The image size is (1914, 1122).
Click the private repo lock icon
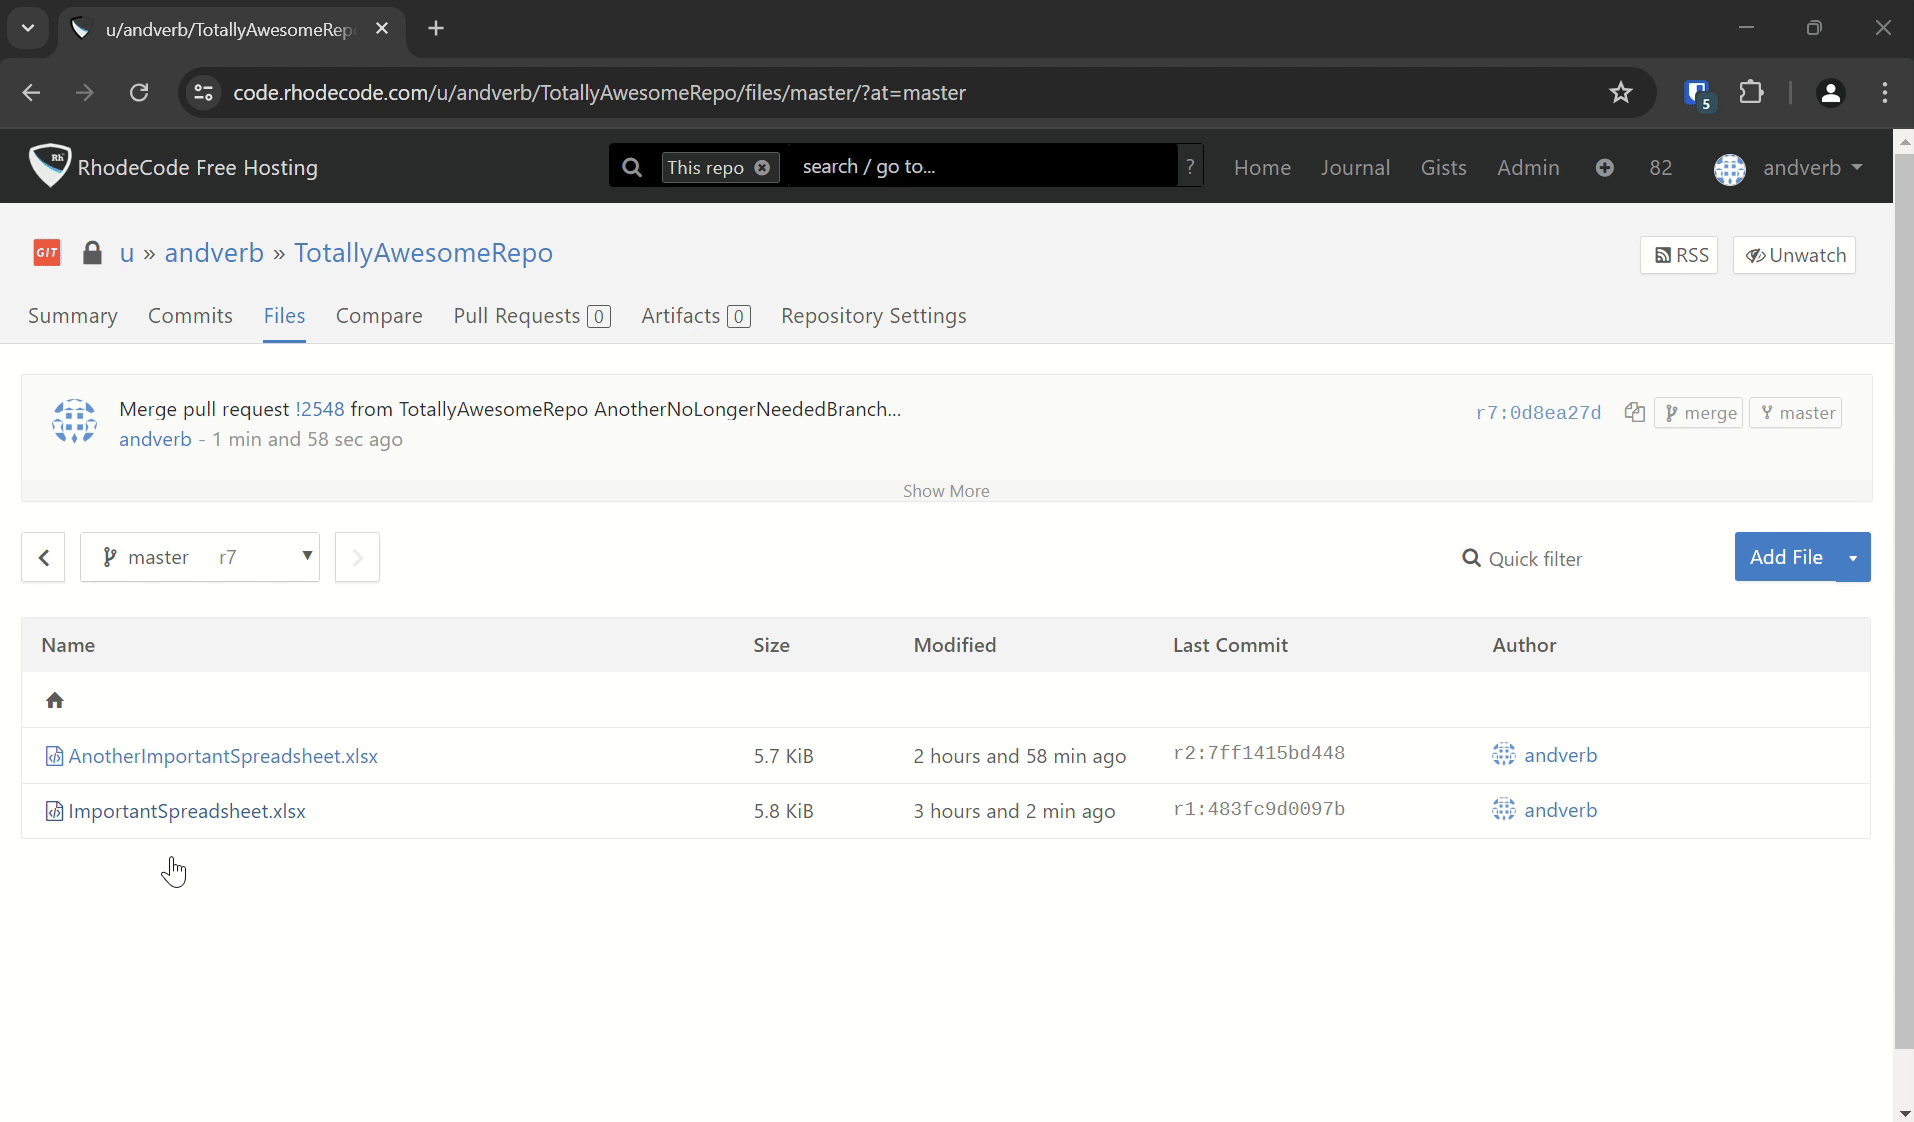pyautogui.click(x=92, y=253)
